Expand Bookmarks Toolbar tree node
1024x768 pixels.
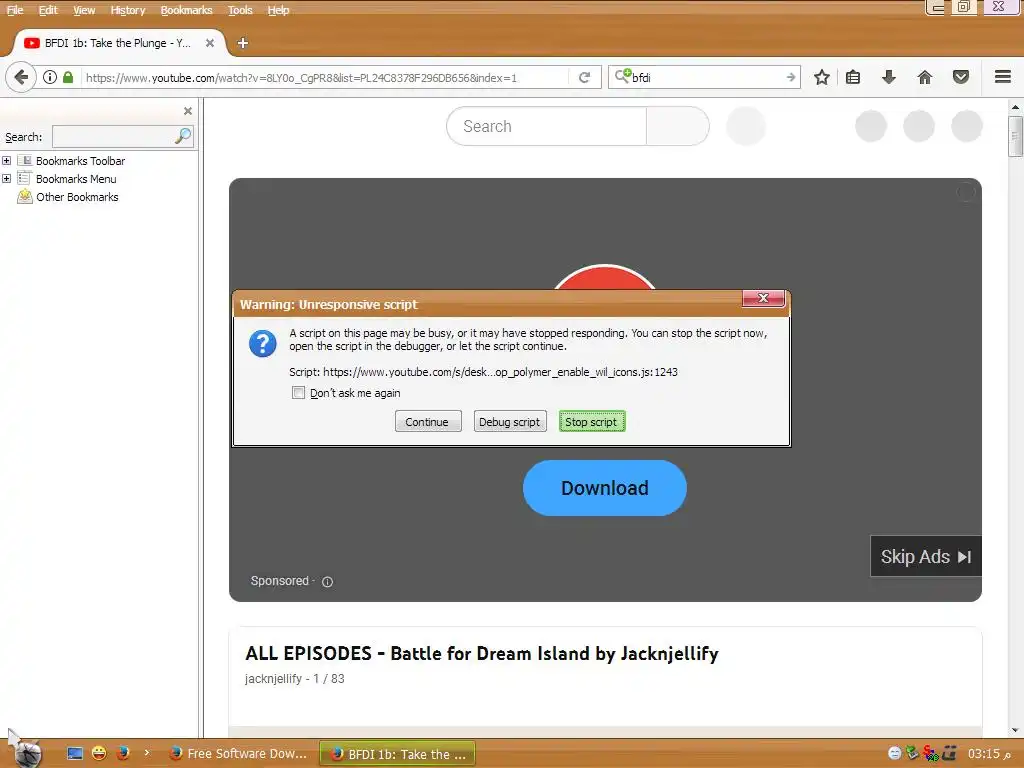[x=7, y=161]
